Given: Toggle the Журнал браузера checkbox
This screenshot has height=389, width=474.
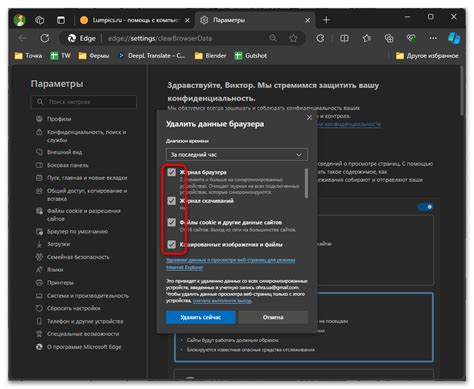Looking at the screenshot, I should (x=171, y=172).
